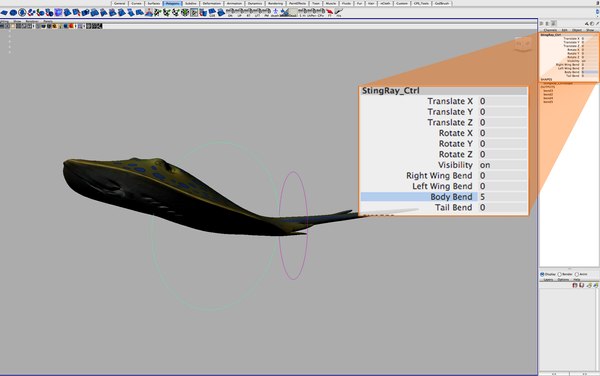Click the blue ellipse-shaped primitive shelf icon

pos(13,13)
